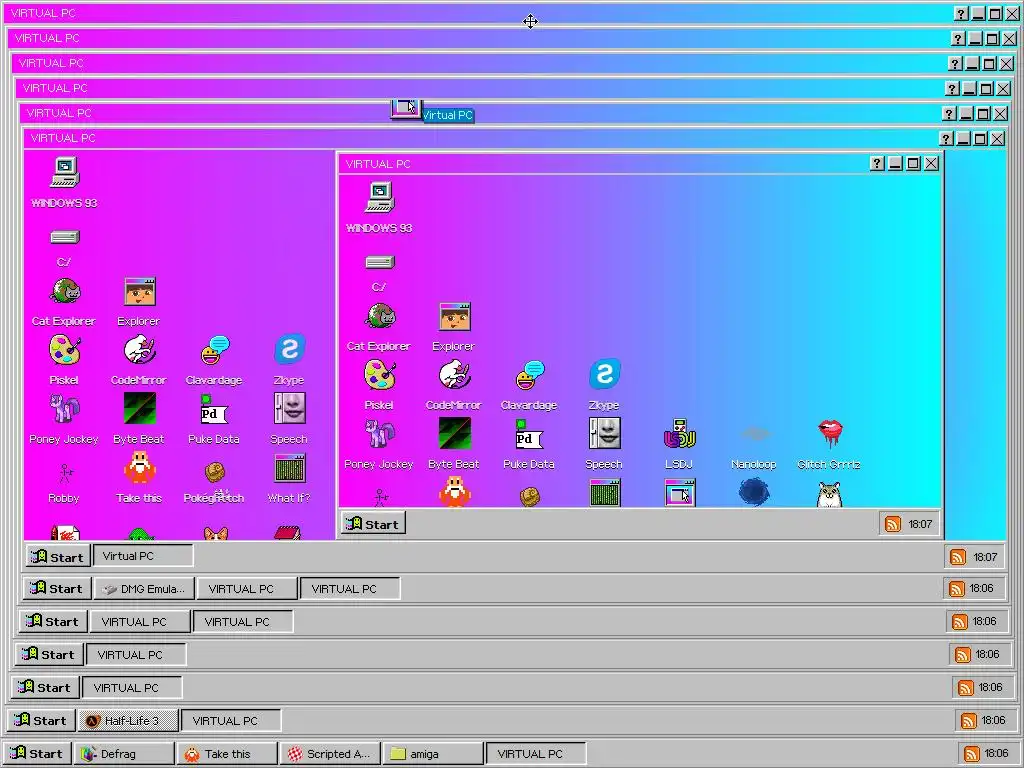Switch to the amiga folder taskbar item

(x=432, y=754)
